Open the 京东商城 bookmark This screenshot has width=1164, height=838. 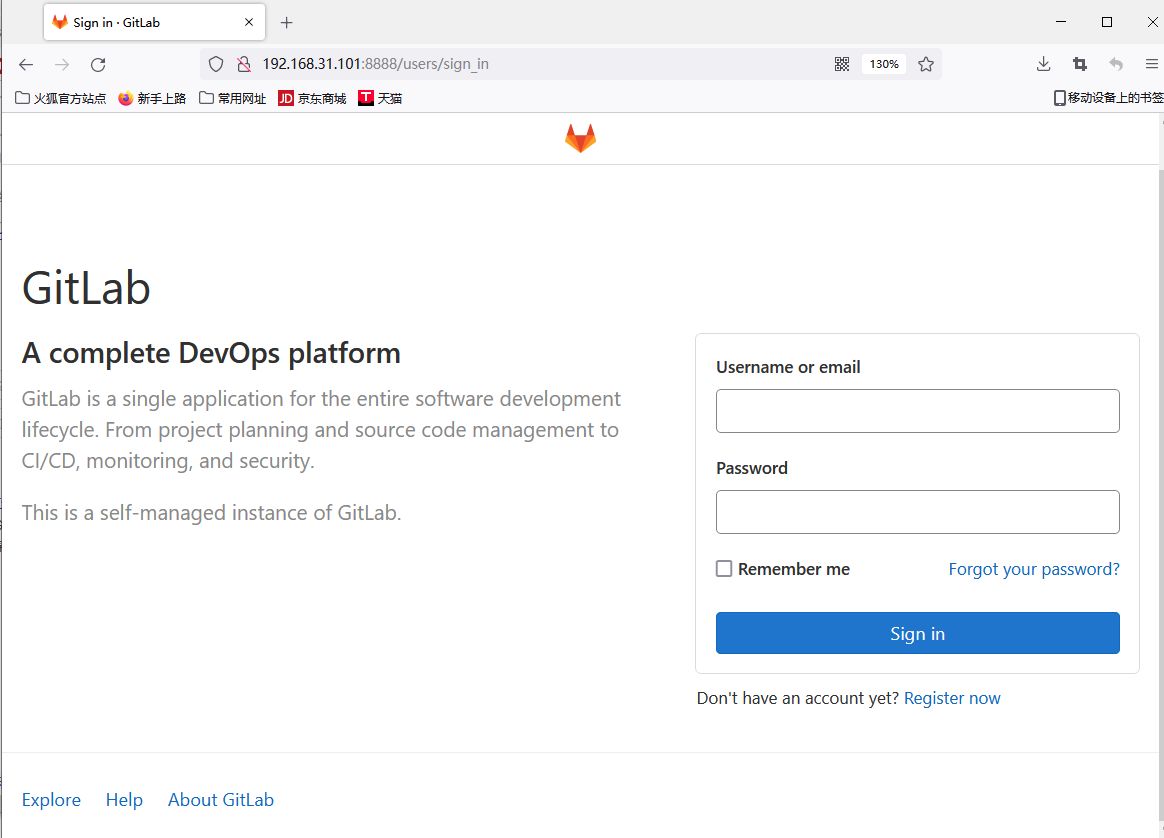[311, 97]
